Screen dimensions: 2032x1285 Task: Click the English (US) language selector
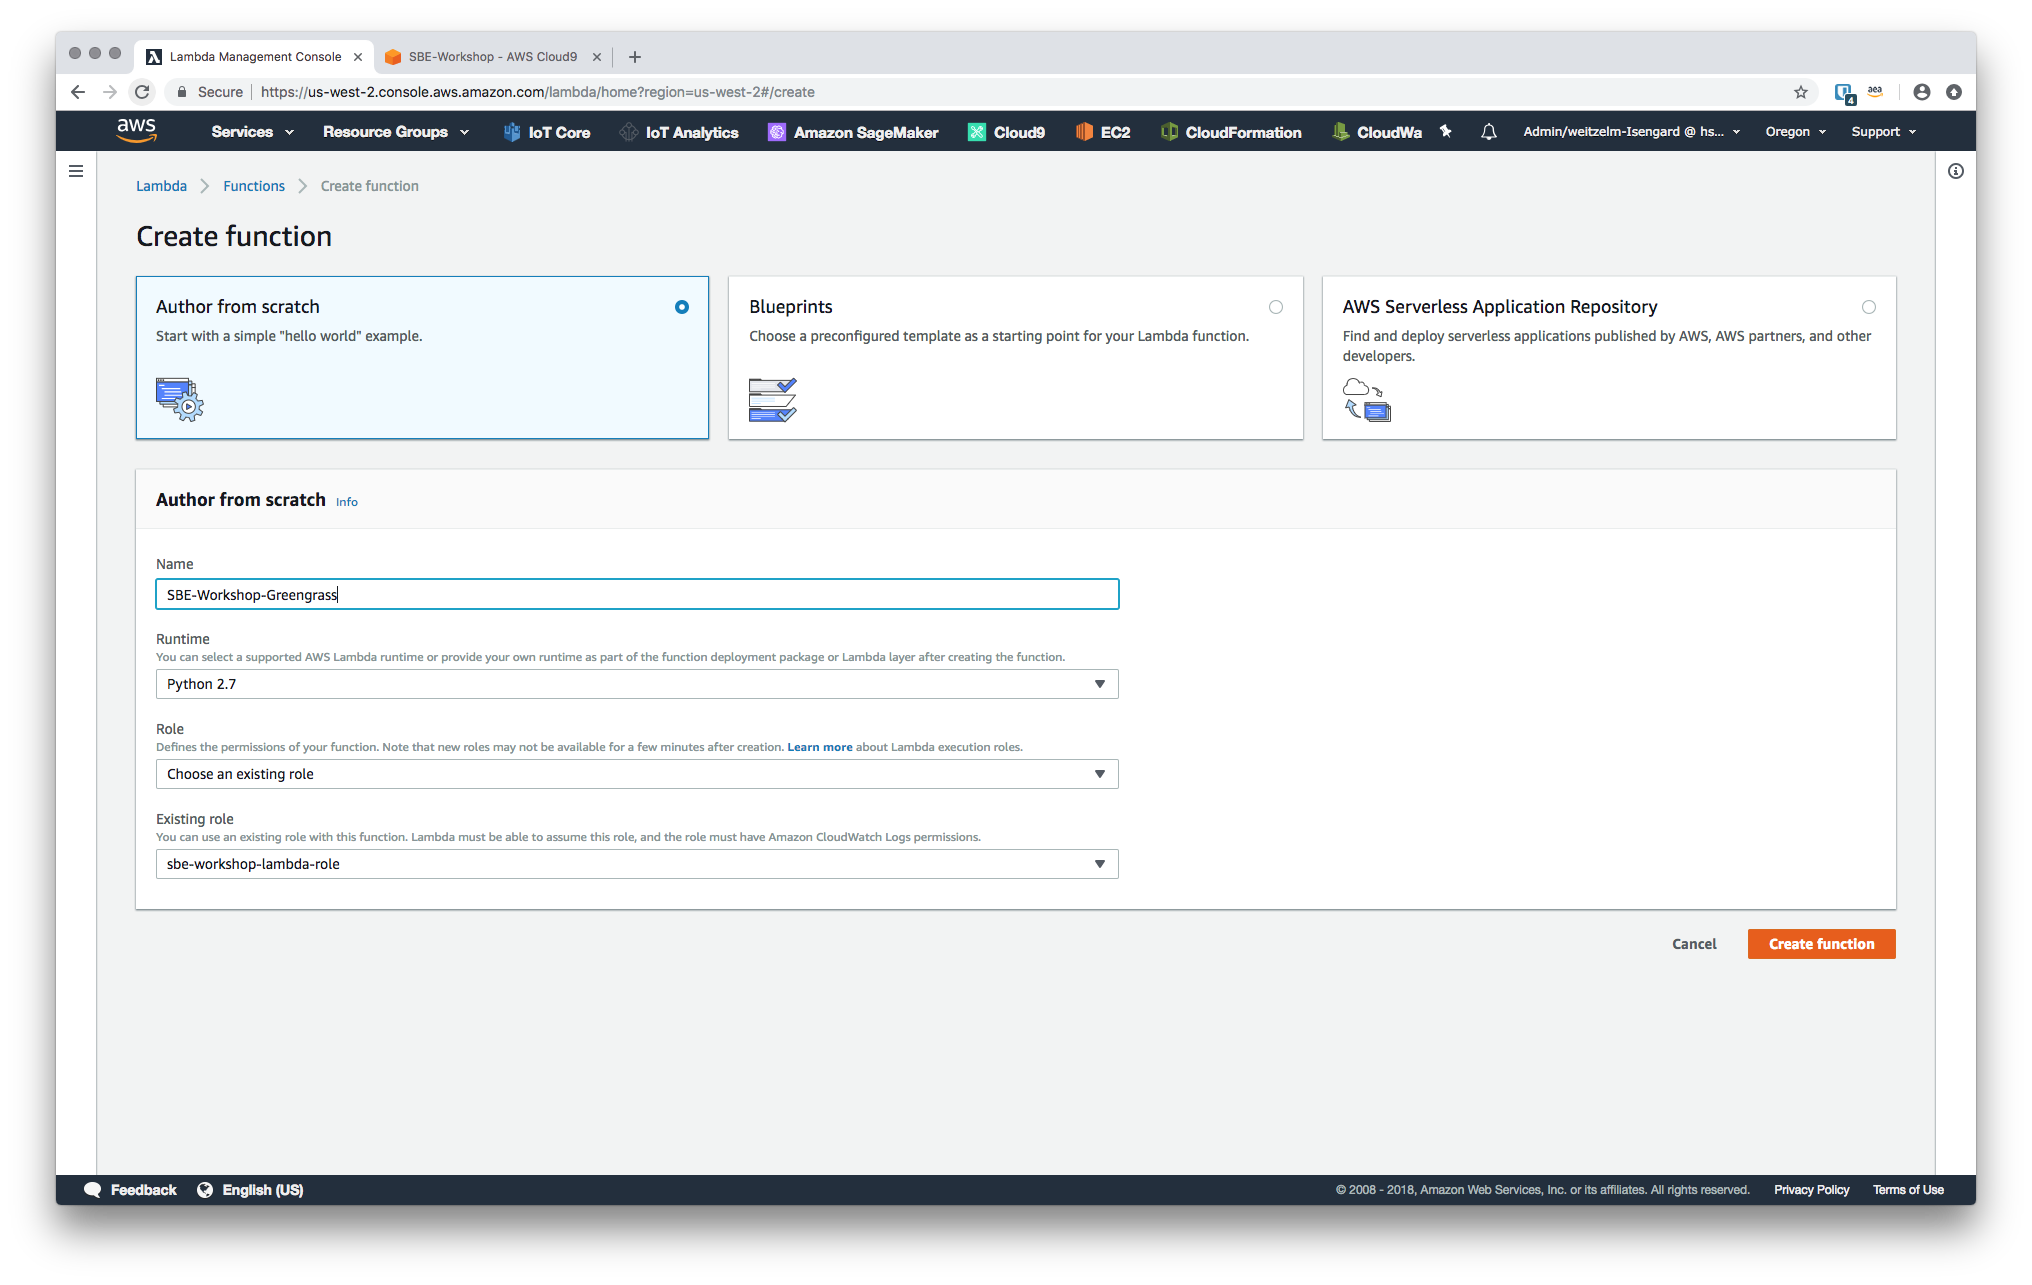(263, 1189)
